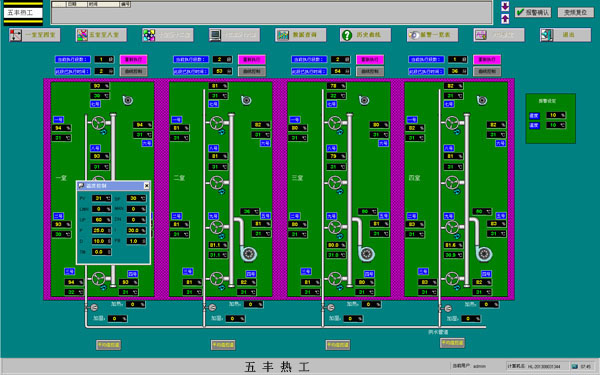Click the purple down arrow beside alarm list
This screenshot has width=600, height=375.
[x=505, y=7]
